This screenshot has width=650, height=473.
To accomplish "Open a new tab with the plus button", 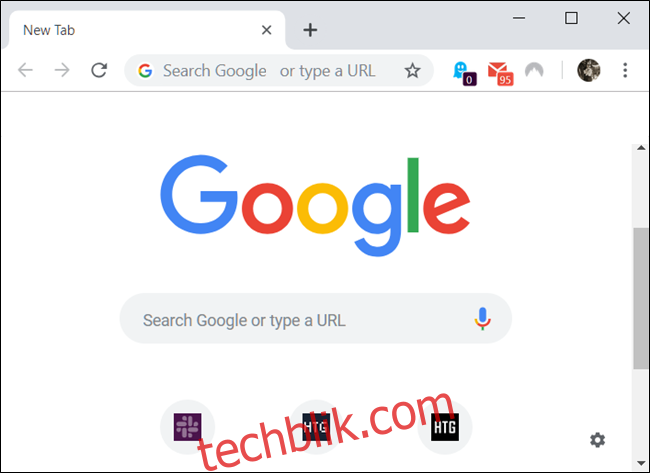I will (310, 30).
